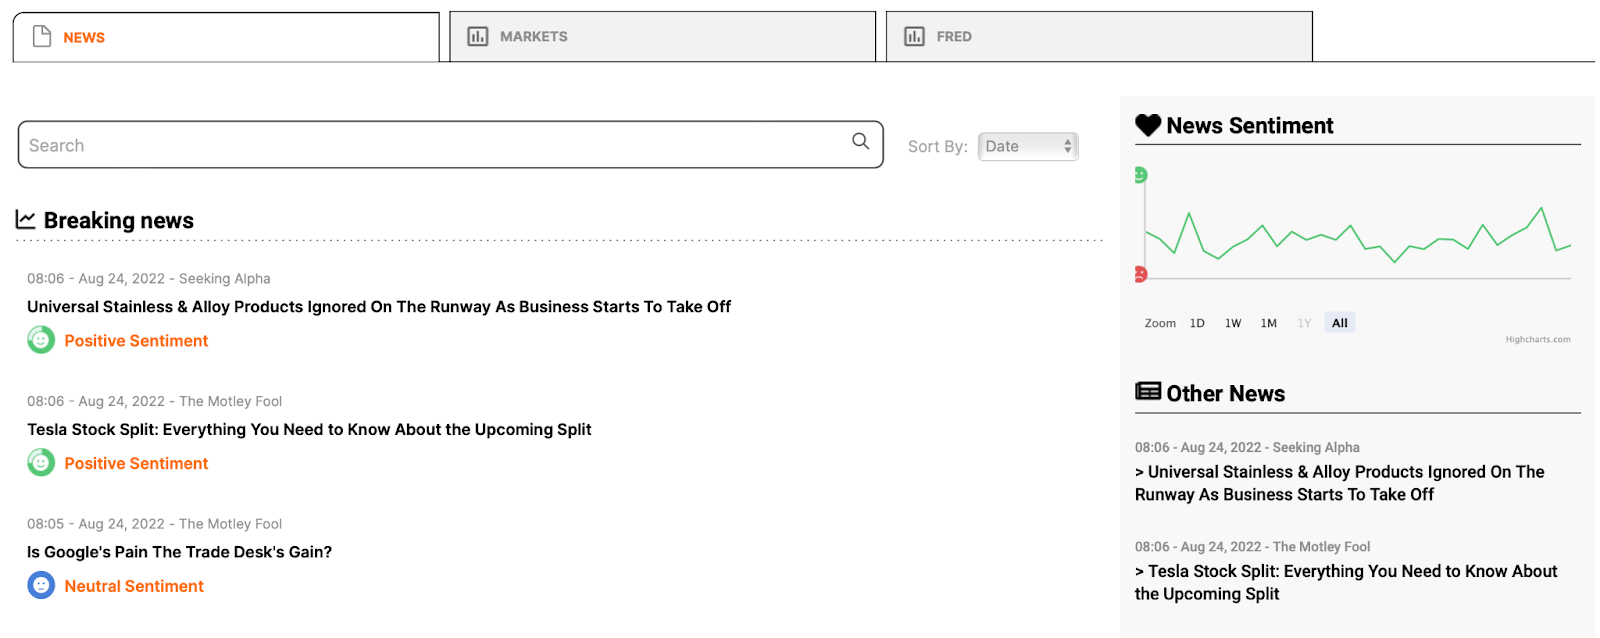1600x638 pixels.
Task: Switch to the FRED tab
Action: pos(1098,37)
